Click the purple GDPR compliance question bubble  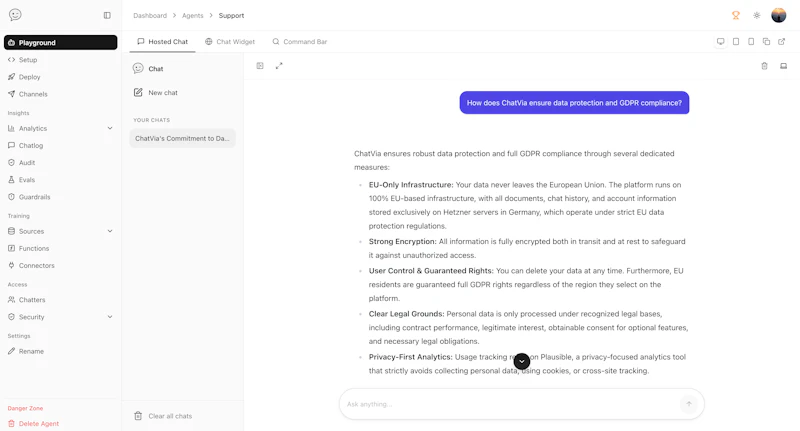click(574, 103)
